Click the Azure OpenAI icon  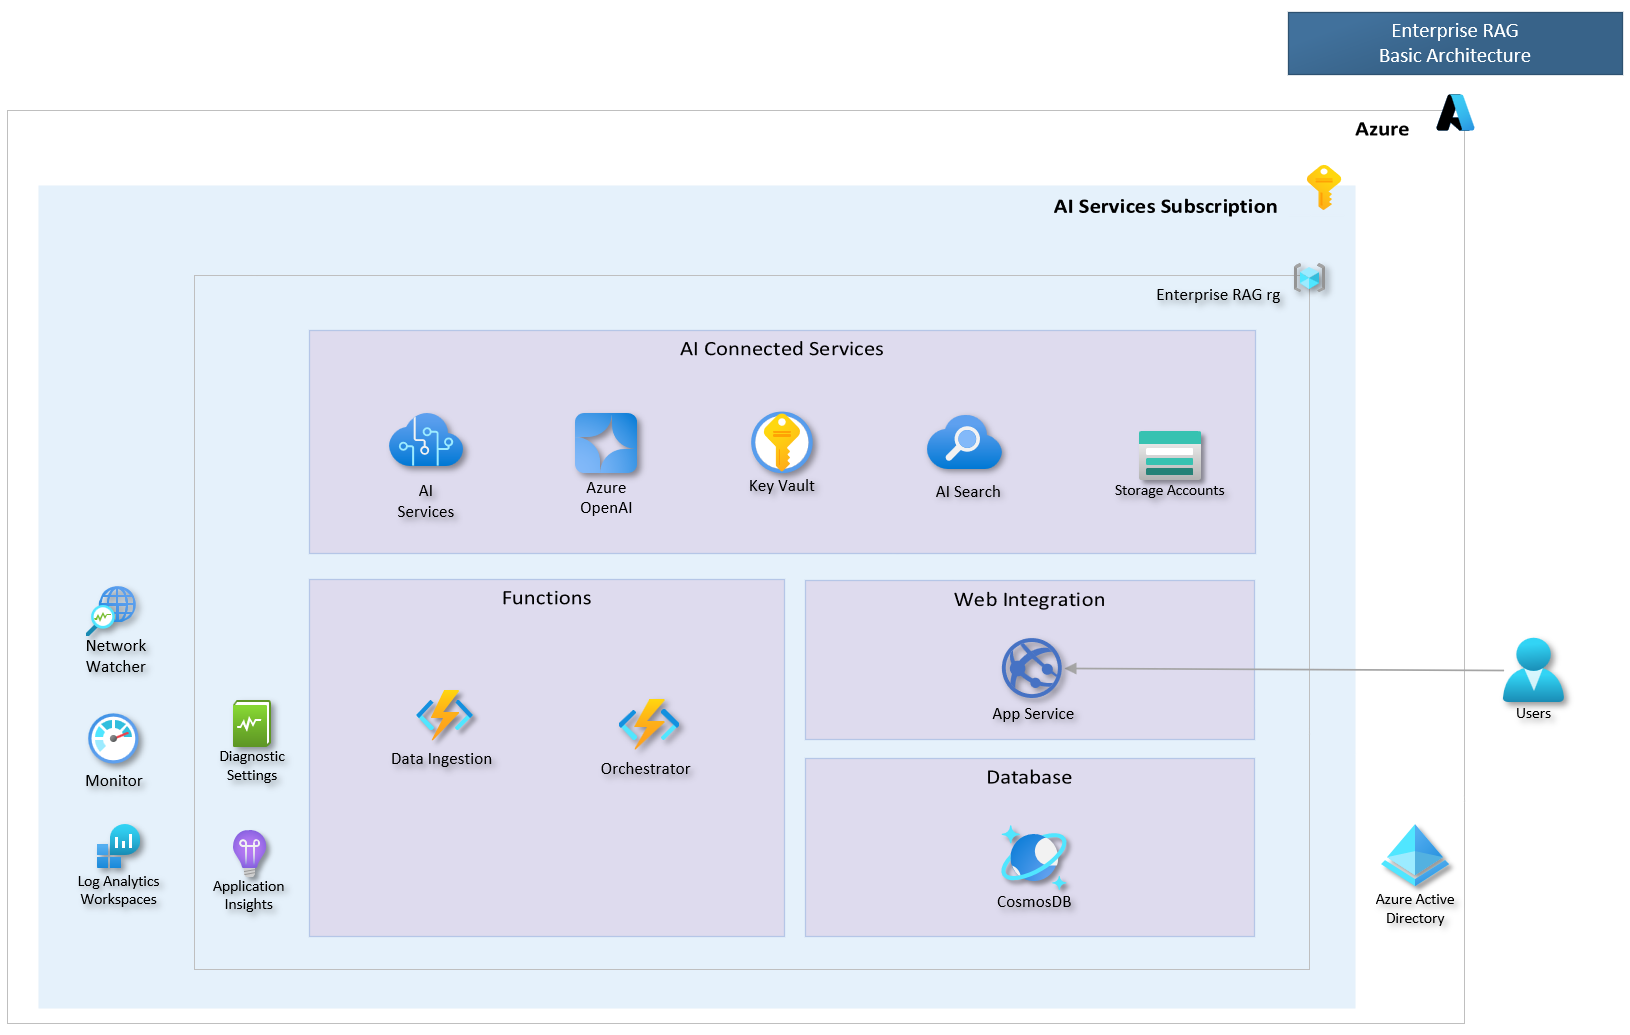point(606,443)
